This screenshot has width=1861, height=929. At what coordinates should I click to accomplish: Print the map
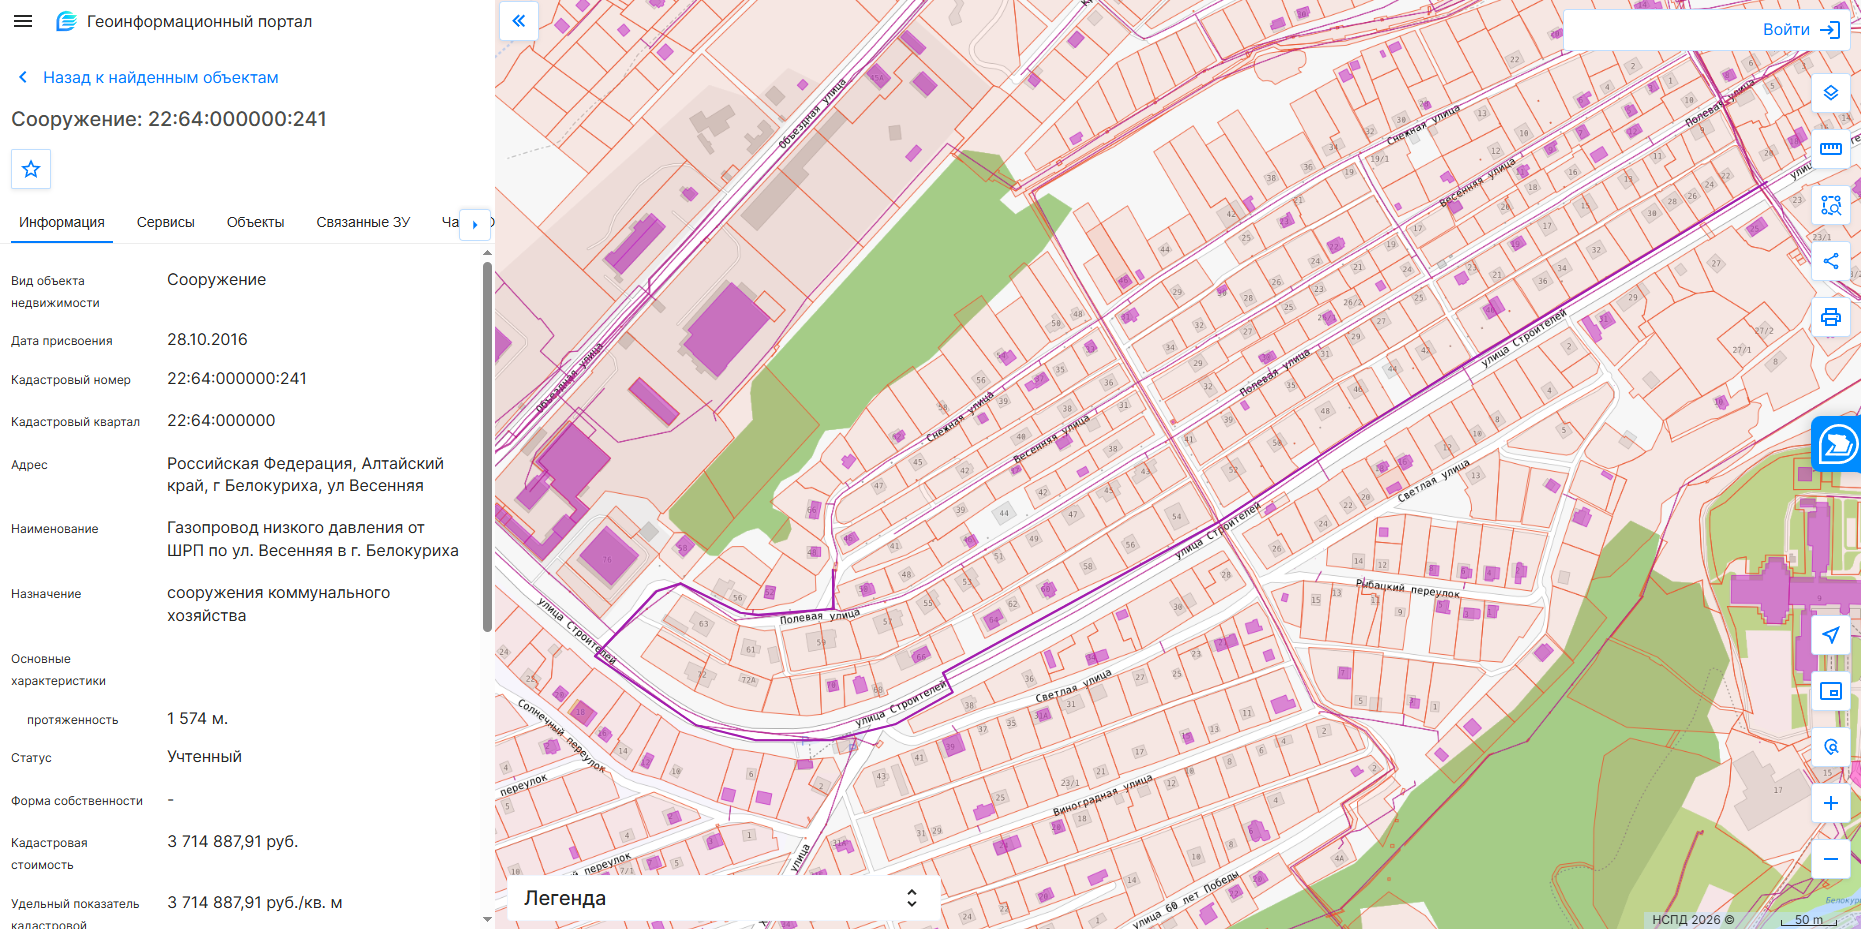pos(1831,317)
